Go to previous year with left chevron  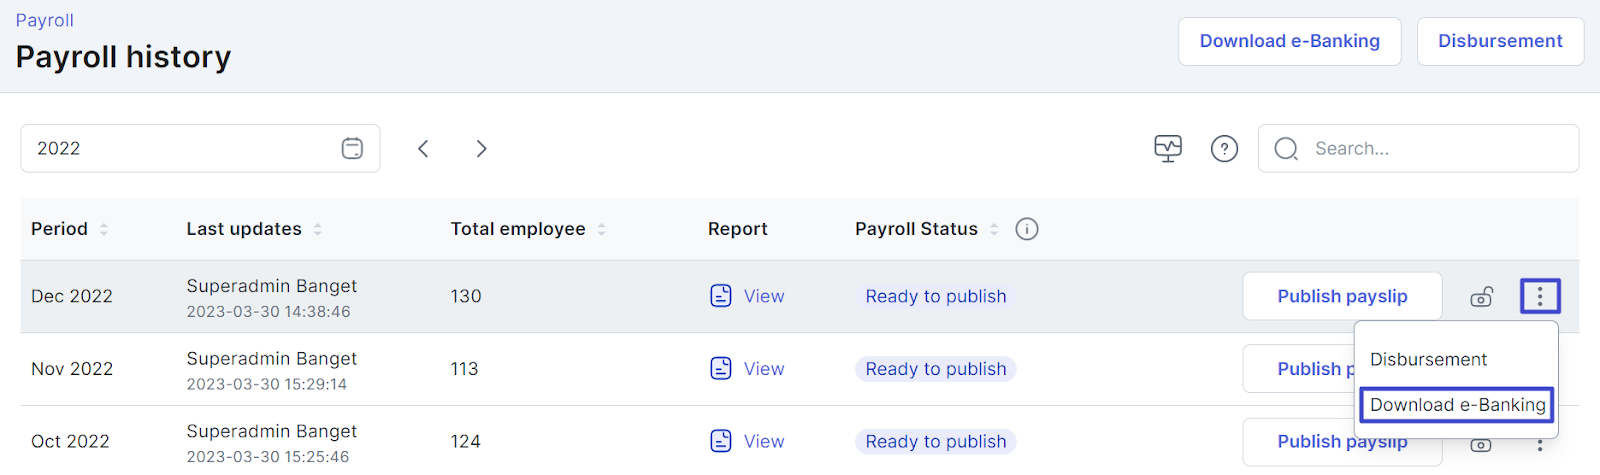pos(423,149)
